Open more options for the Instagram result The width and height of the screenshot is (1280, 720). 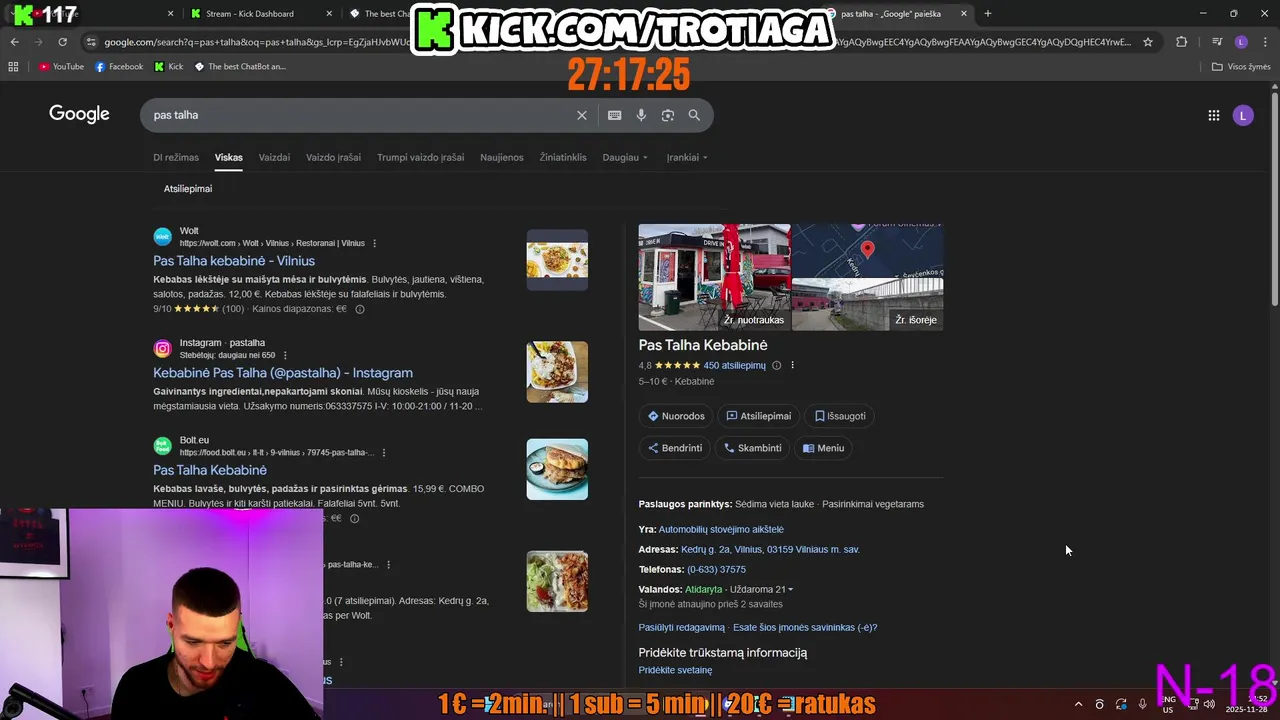click(x=285, y=355)
